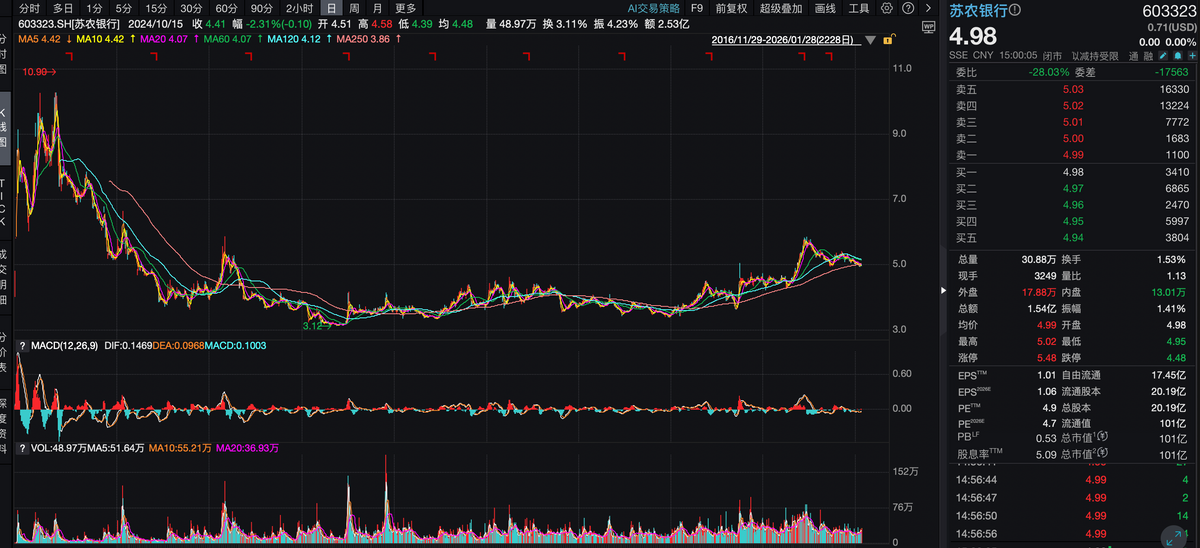This screenshot has width=1200, height=548.
Task: Click the stock code 603323 in quote panel
Action: pyautogui.click(x=1169, y=11)
